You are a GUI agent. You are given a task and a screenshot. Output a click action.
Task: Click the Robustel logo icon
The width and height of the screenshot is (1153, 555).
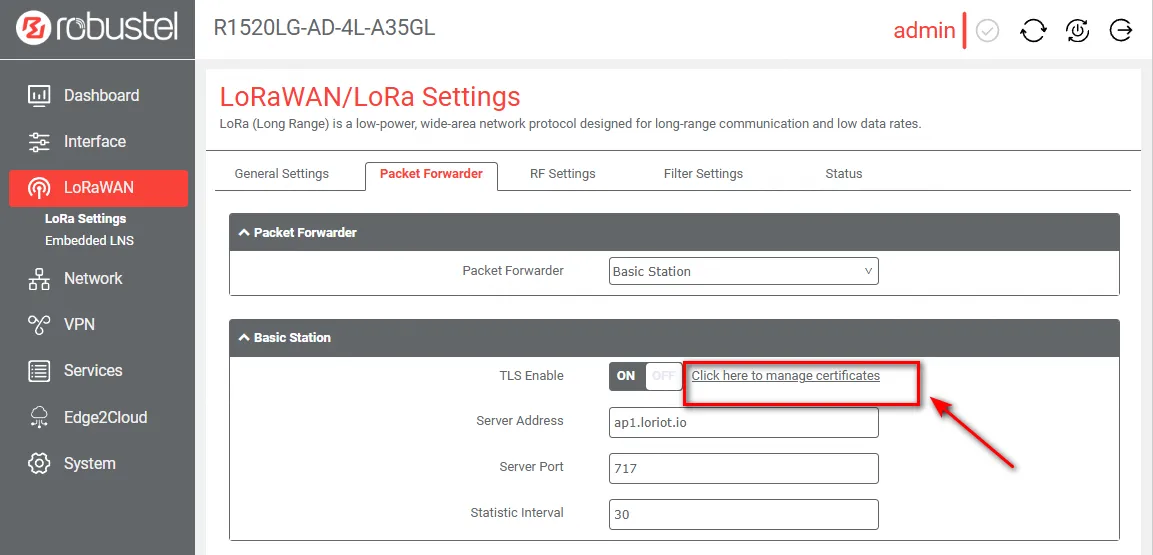(x=34, y=28)
